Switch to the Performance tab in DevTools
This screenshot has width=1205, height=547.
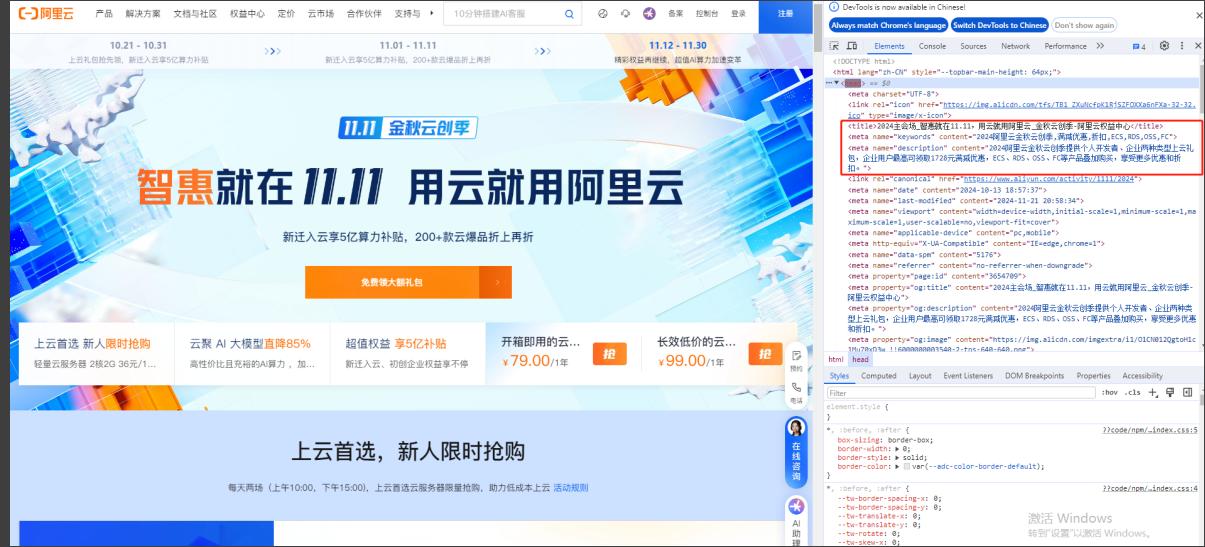1065,46
